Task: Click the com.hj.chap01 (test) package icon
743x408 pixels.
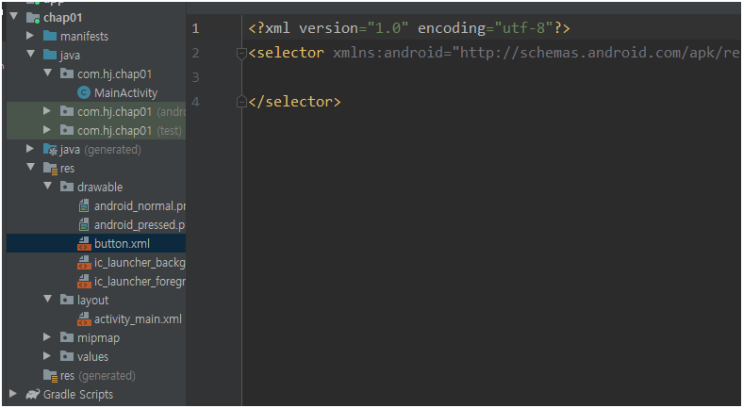Action: pos(67,130)
